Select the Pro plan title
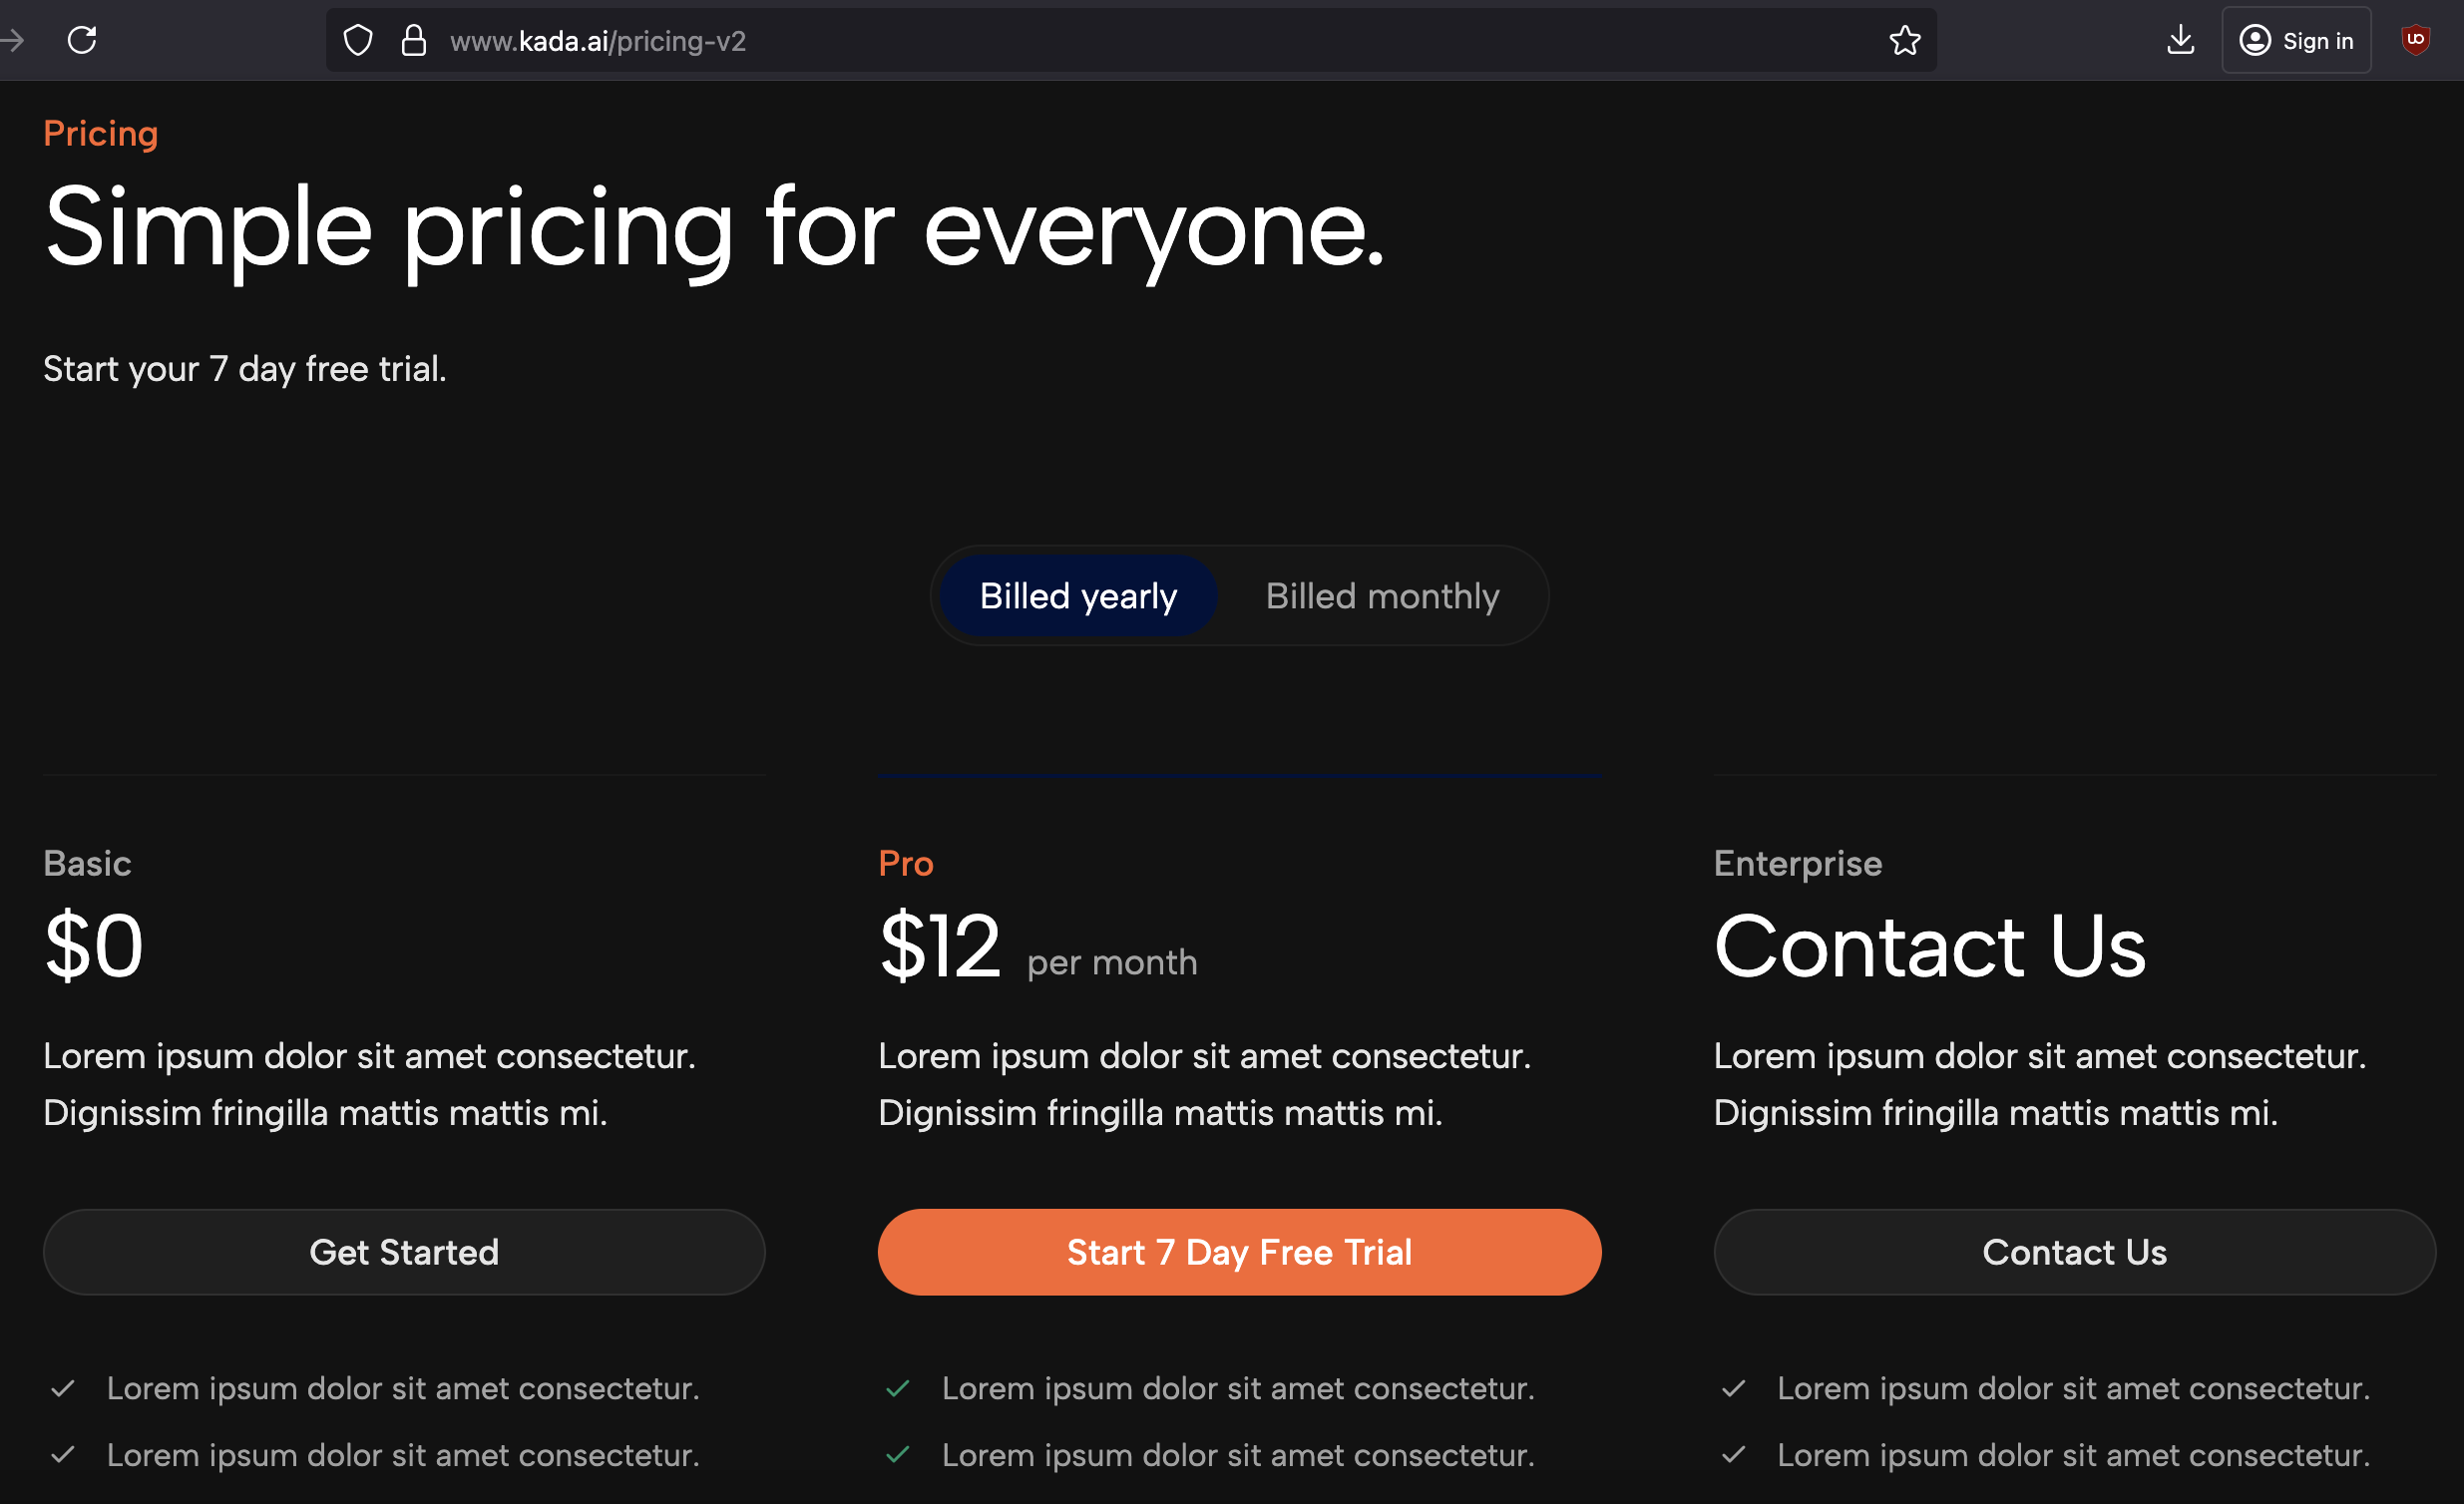2464x1504 pixels. click(x=905, y=863)
